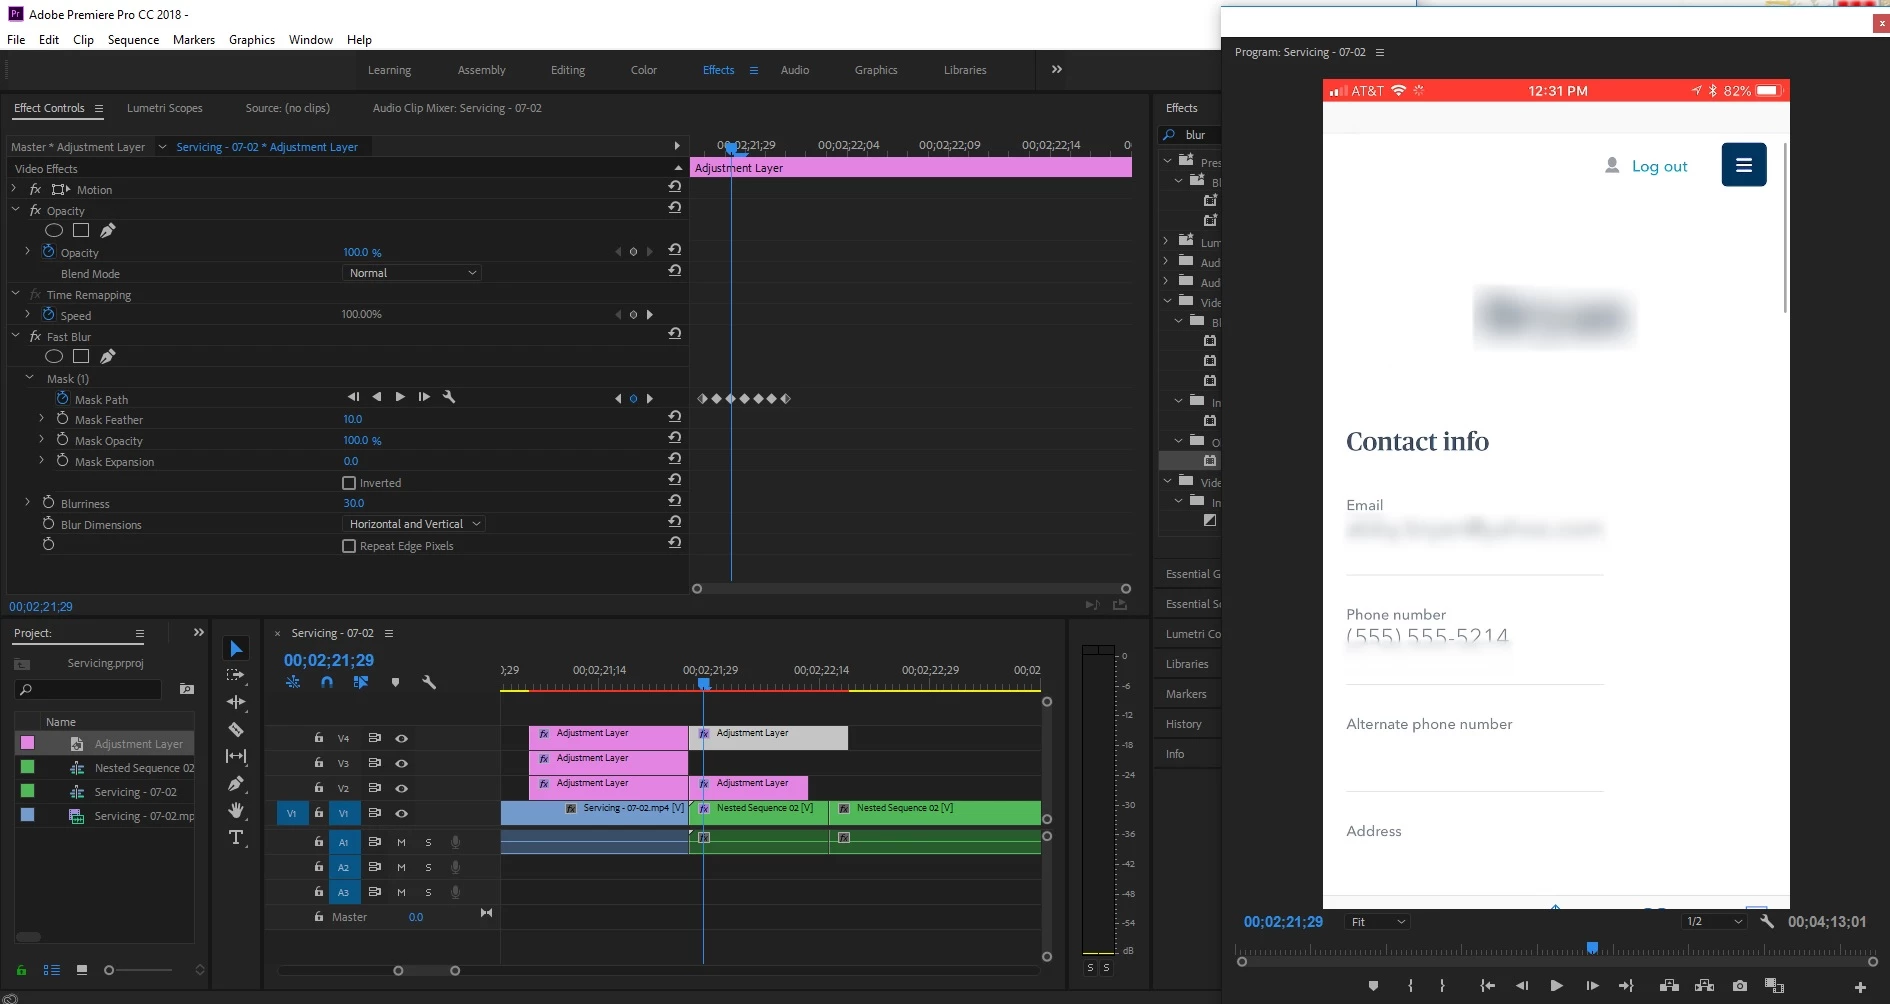Click the Blurriness value 30.0
This screenshot has width=1890, height=1004.
[354, 503]
